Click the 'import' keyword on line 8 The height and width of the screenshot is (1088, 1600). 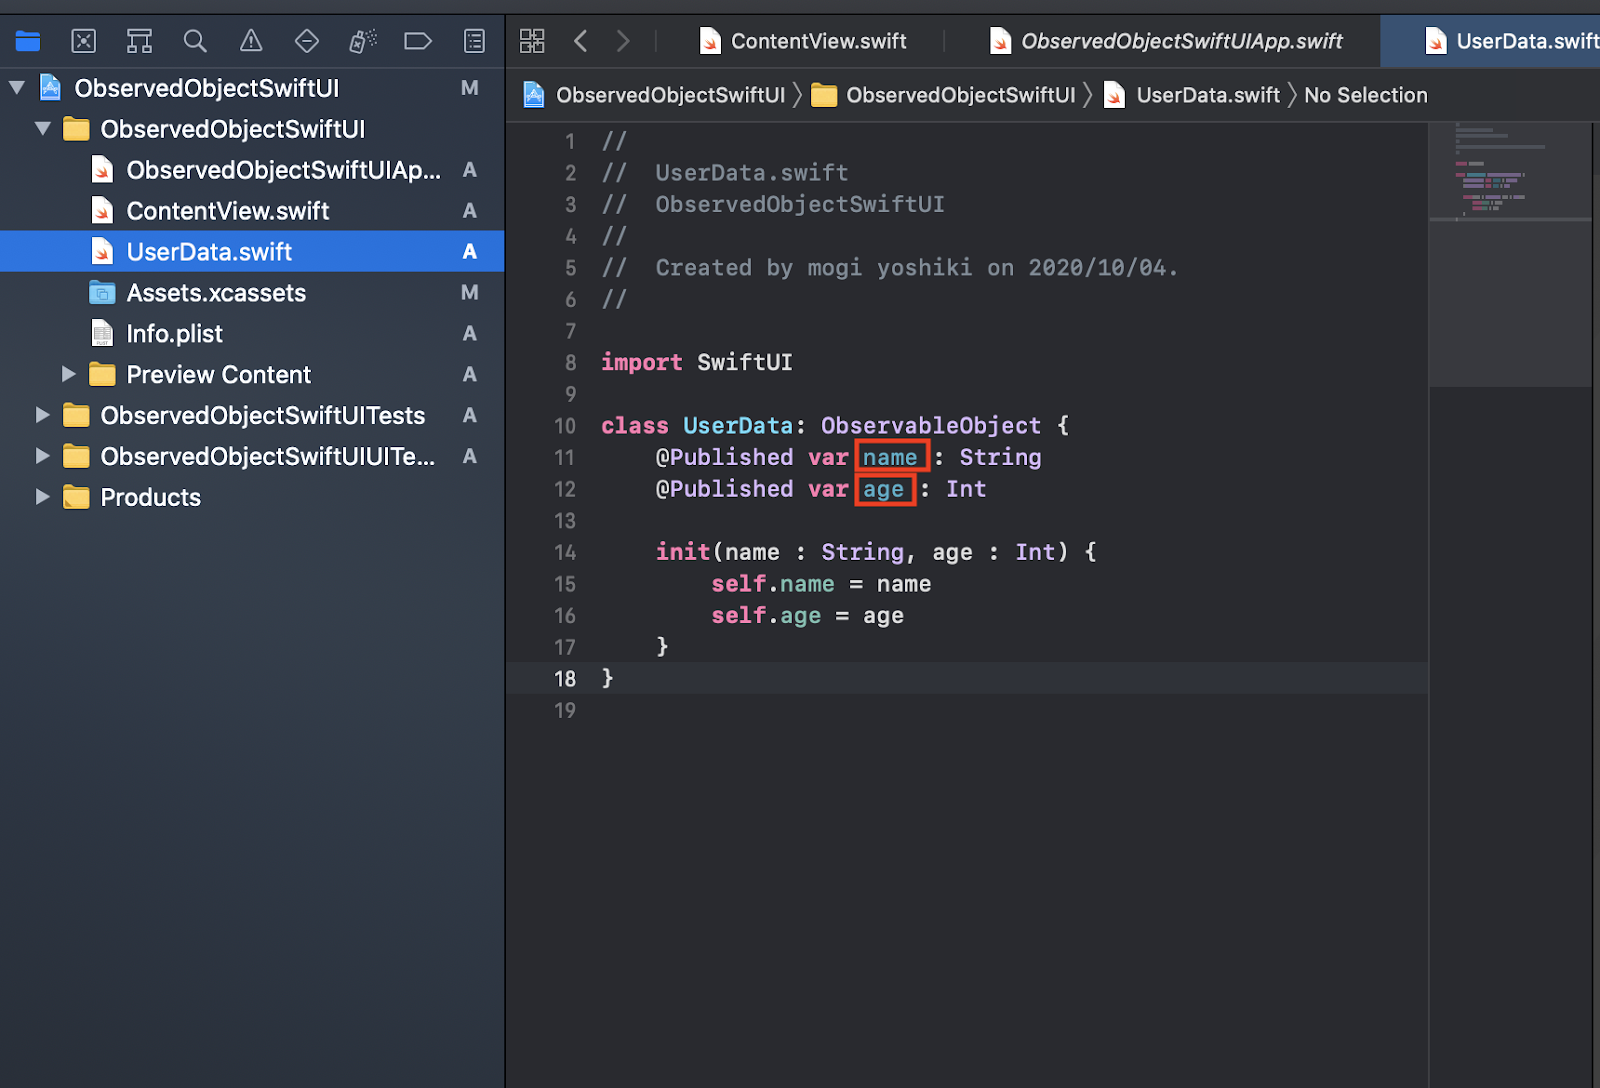(642, 362)
